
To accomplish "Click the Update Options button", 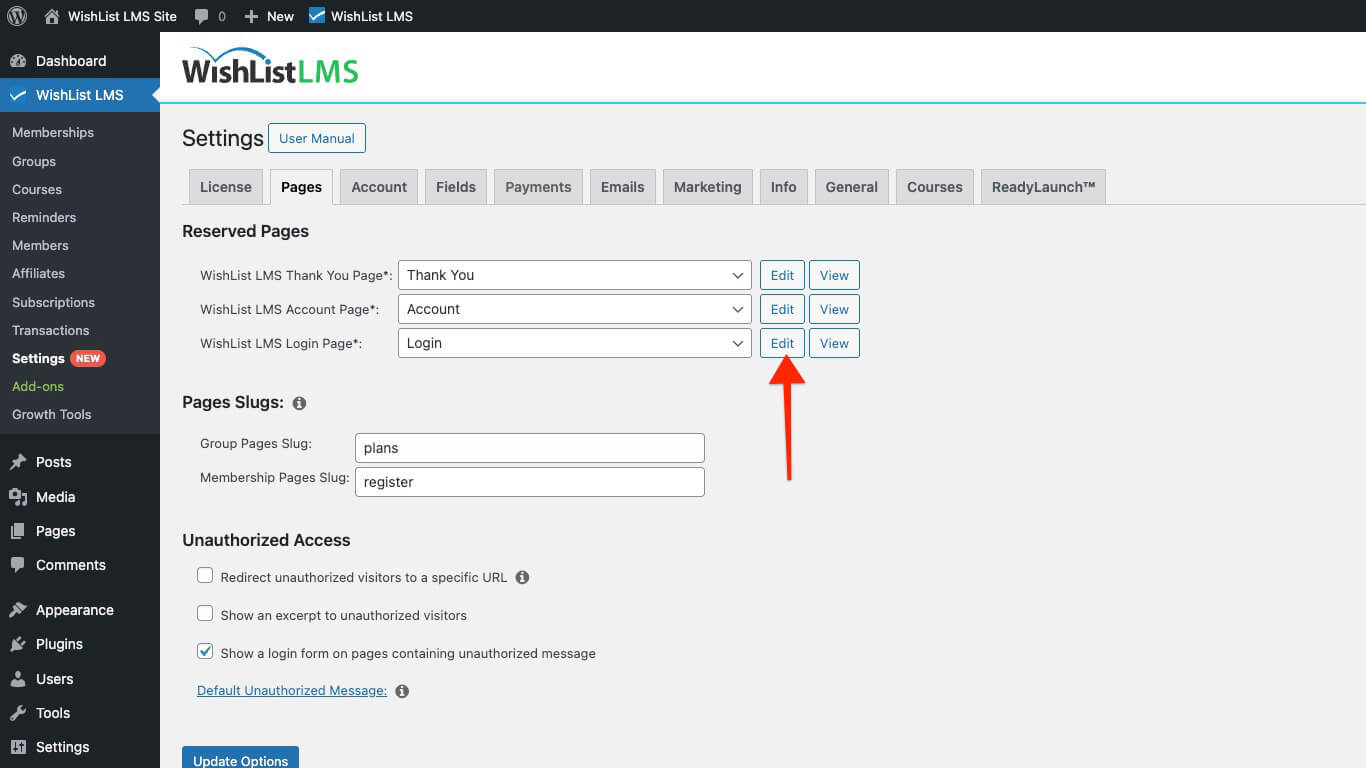I will (240, 759).
